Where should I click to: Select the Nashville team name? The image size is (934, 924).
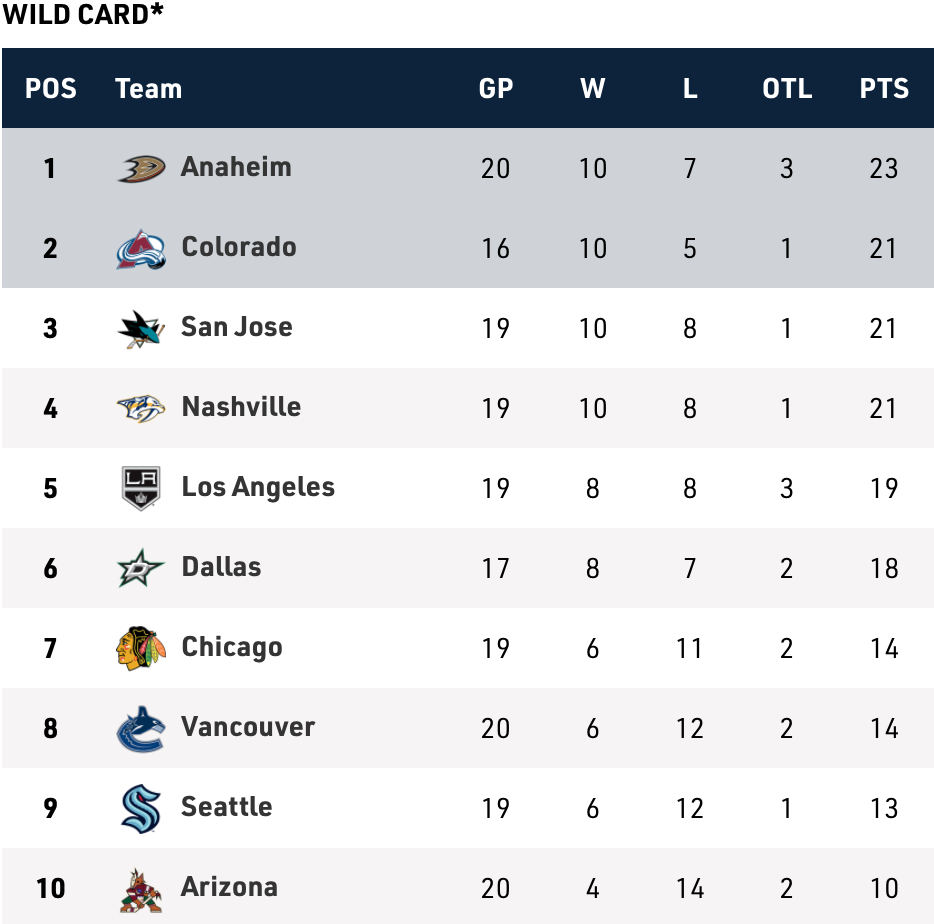(241, 407)
